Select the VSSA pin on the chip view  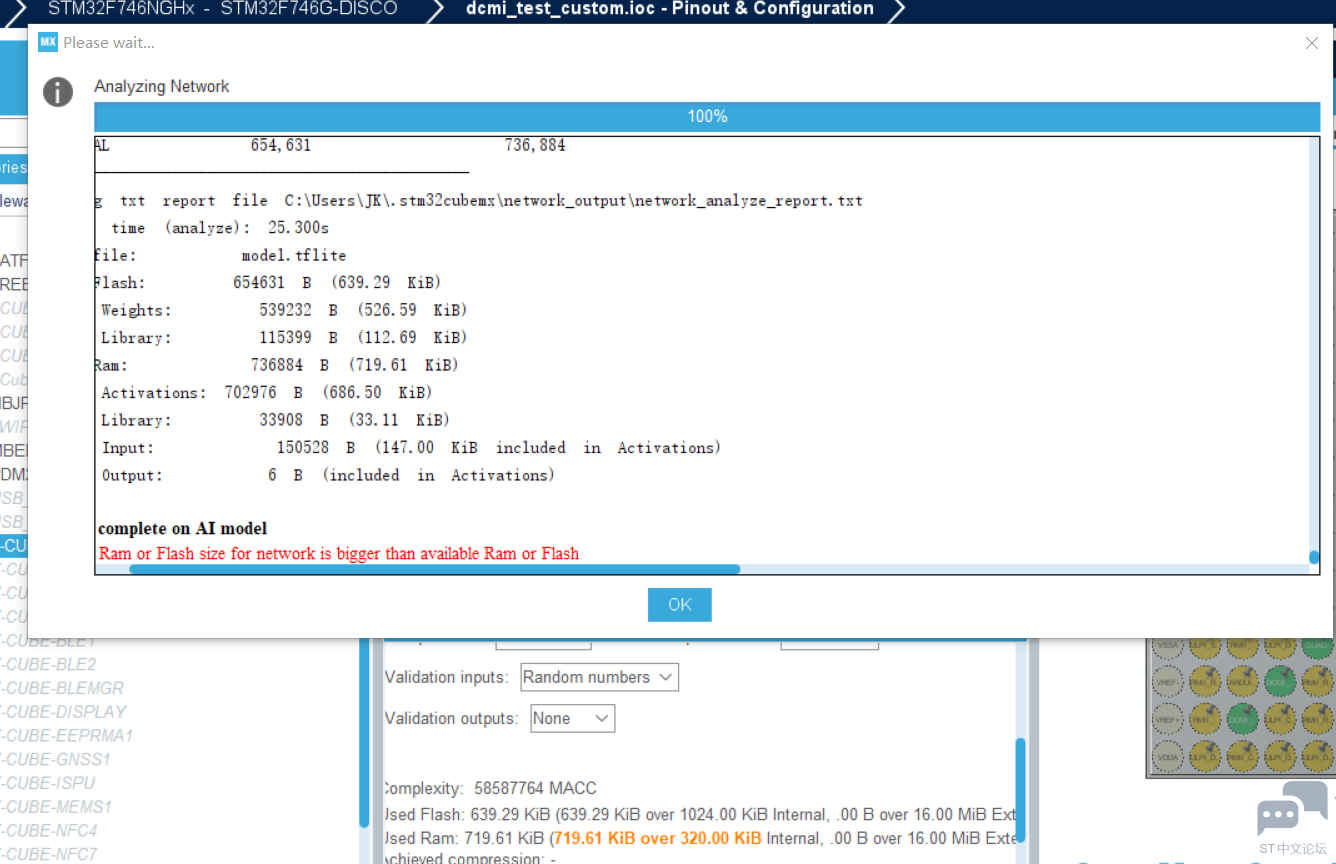coord(1168,648)
